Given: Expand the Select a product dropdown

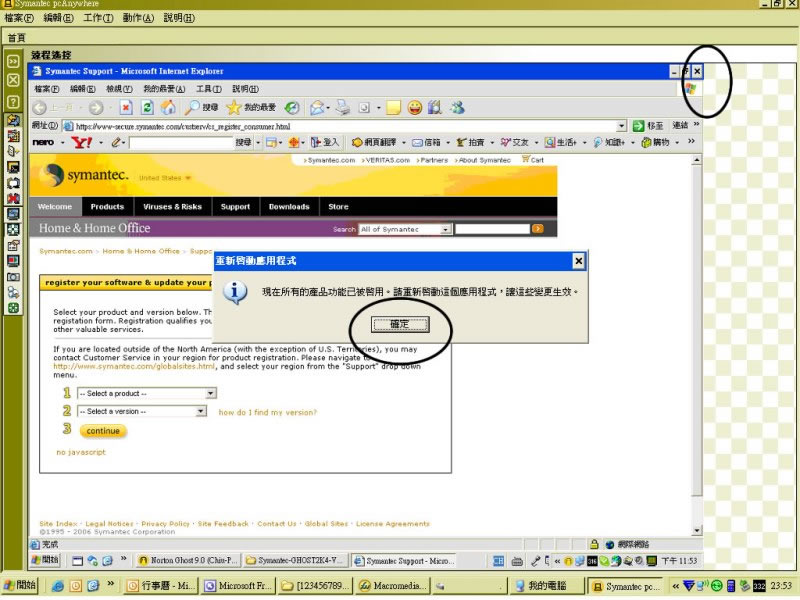Looking at the screenshot, I should (x=210, y=393).
